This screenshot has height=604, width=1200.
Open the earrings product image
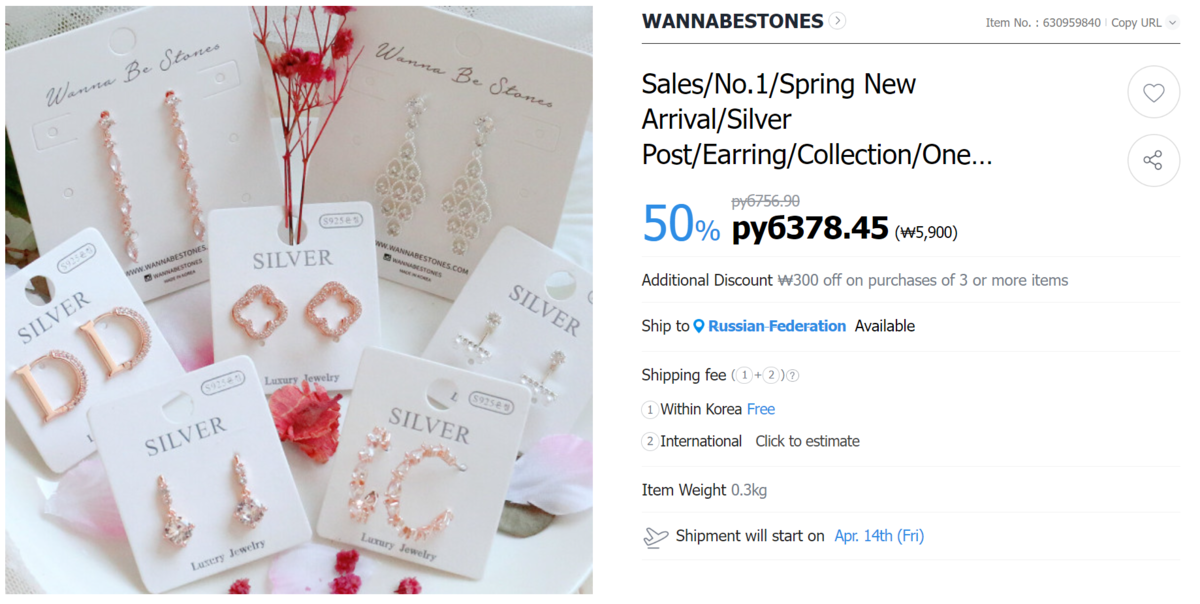pos(299,300)
